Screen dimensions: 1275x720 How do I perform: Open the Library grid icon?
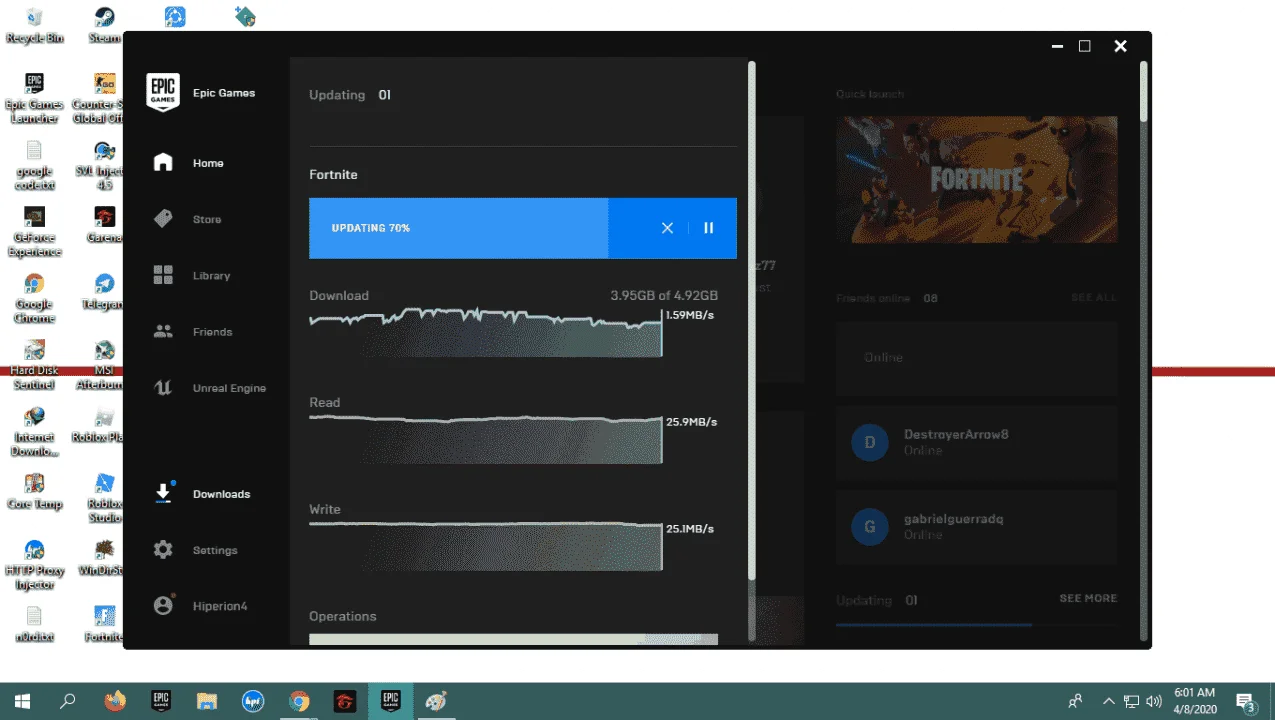coord(163,275)
